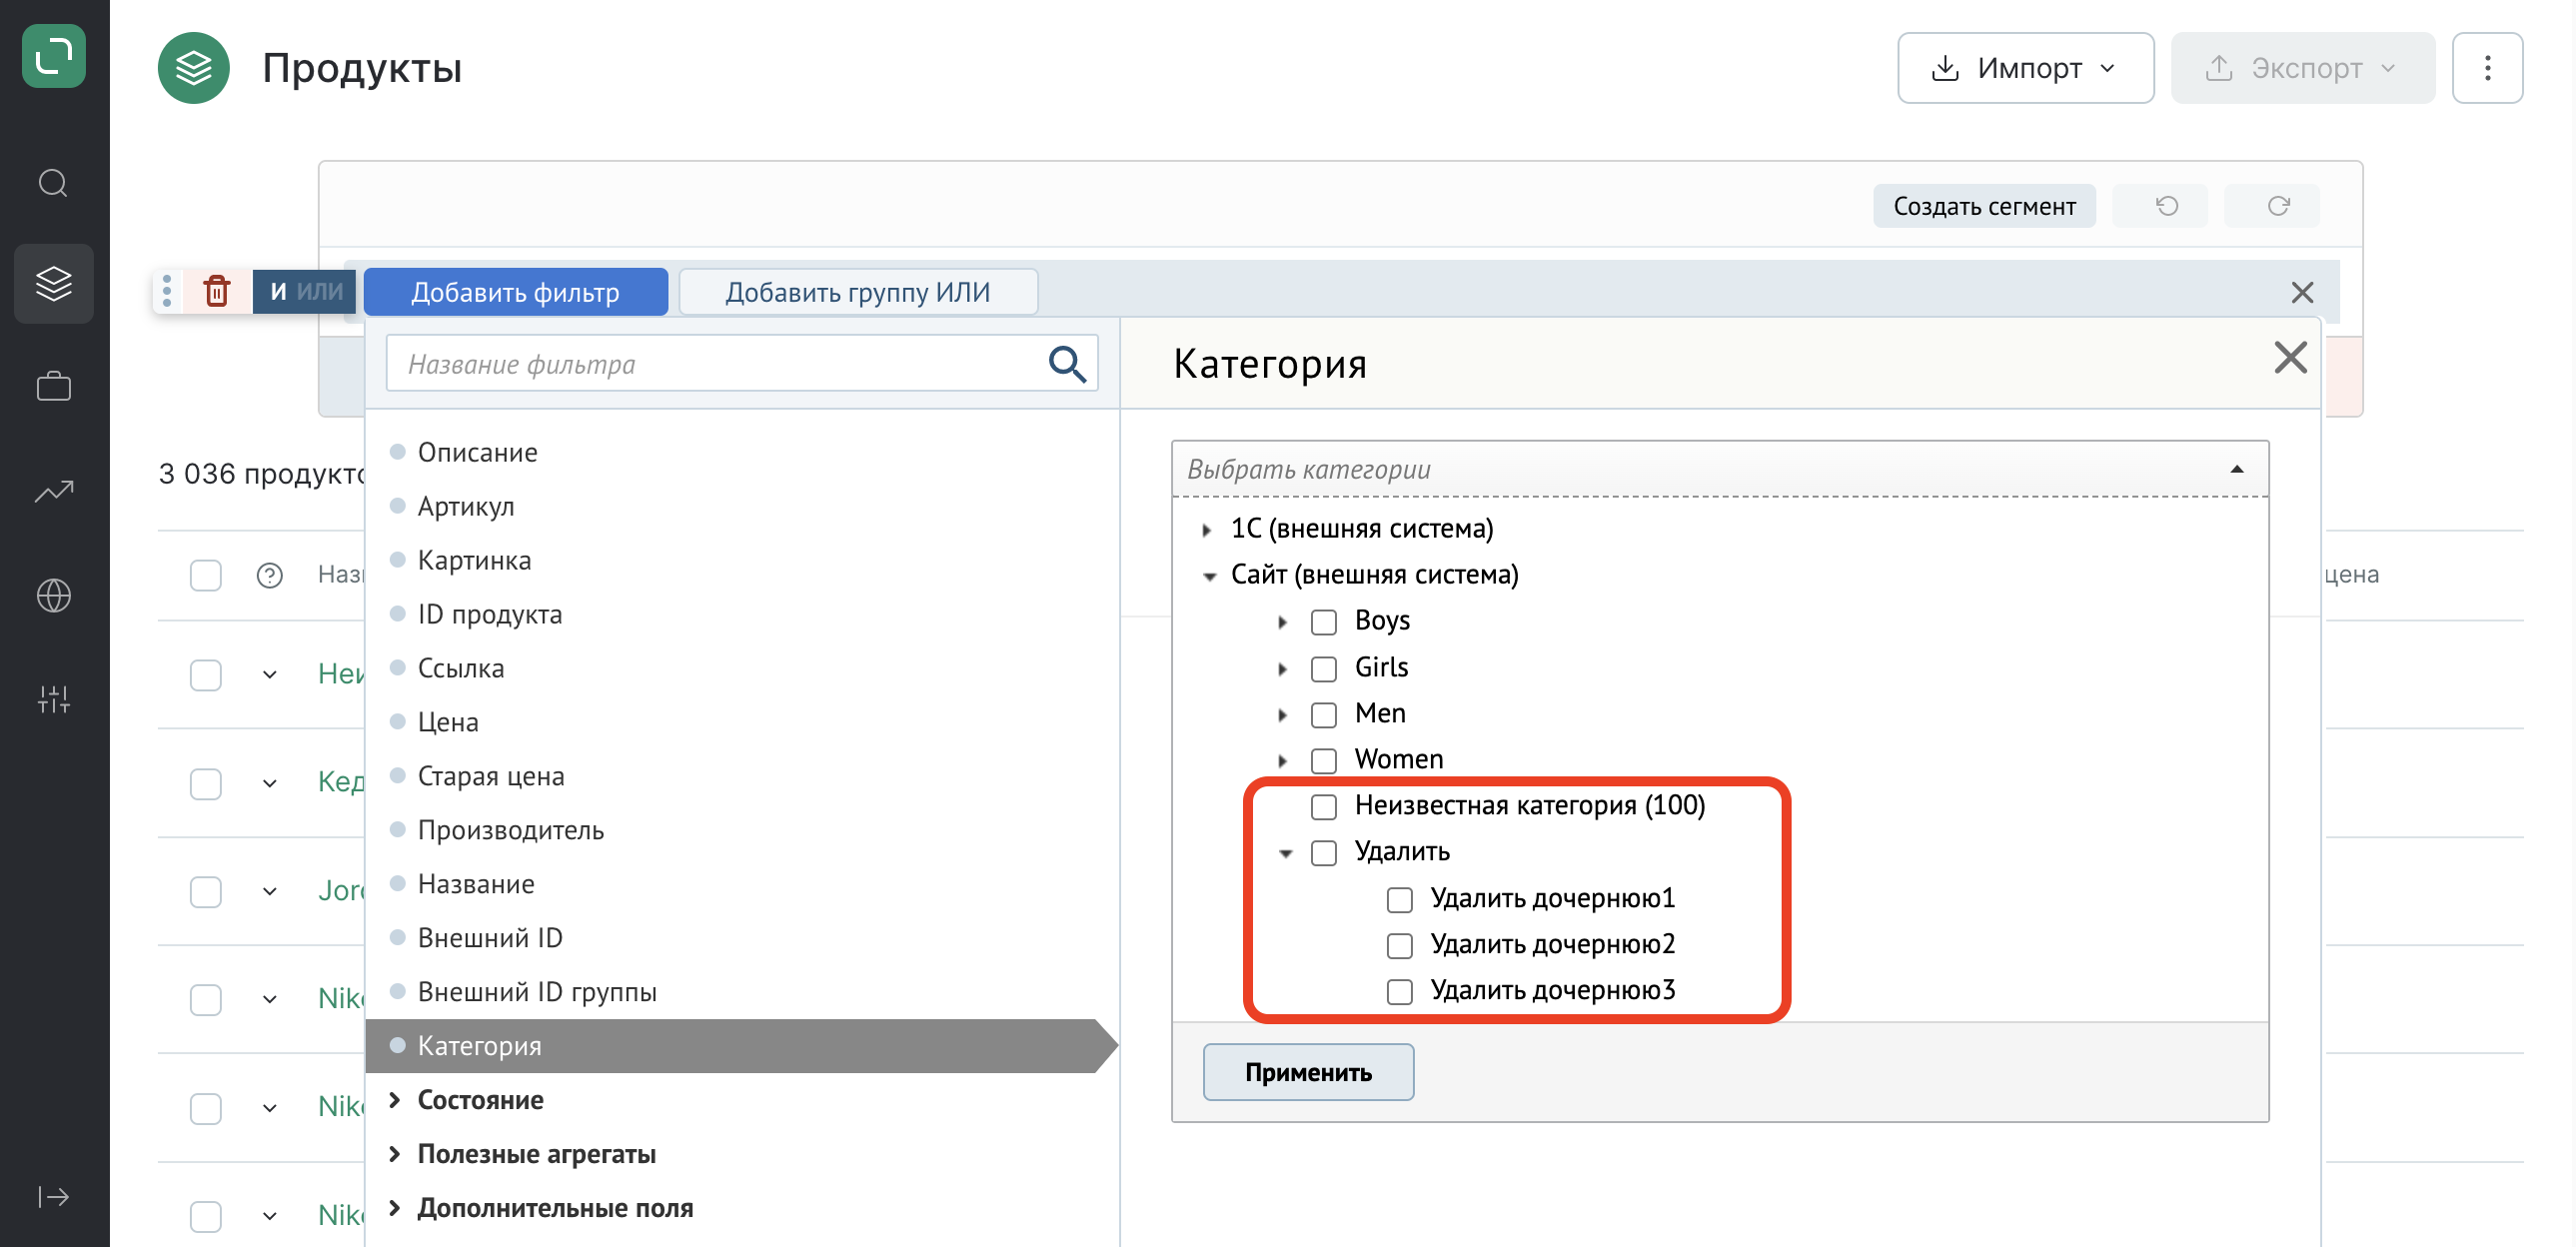Click the expand sidebar arrow icon
Image resolution: width=2576 pixels, height=1247 pixels.
click(x=54, y=1197)
